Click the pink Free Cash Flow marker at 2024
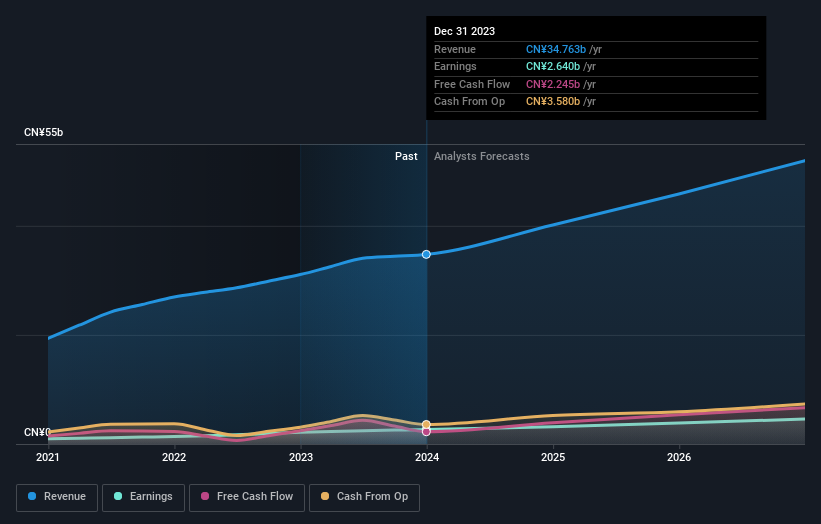 (x=426, y=432)
